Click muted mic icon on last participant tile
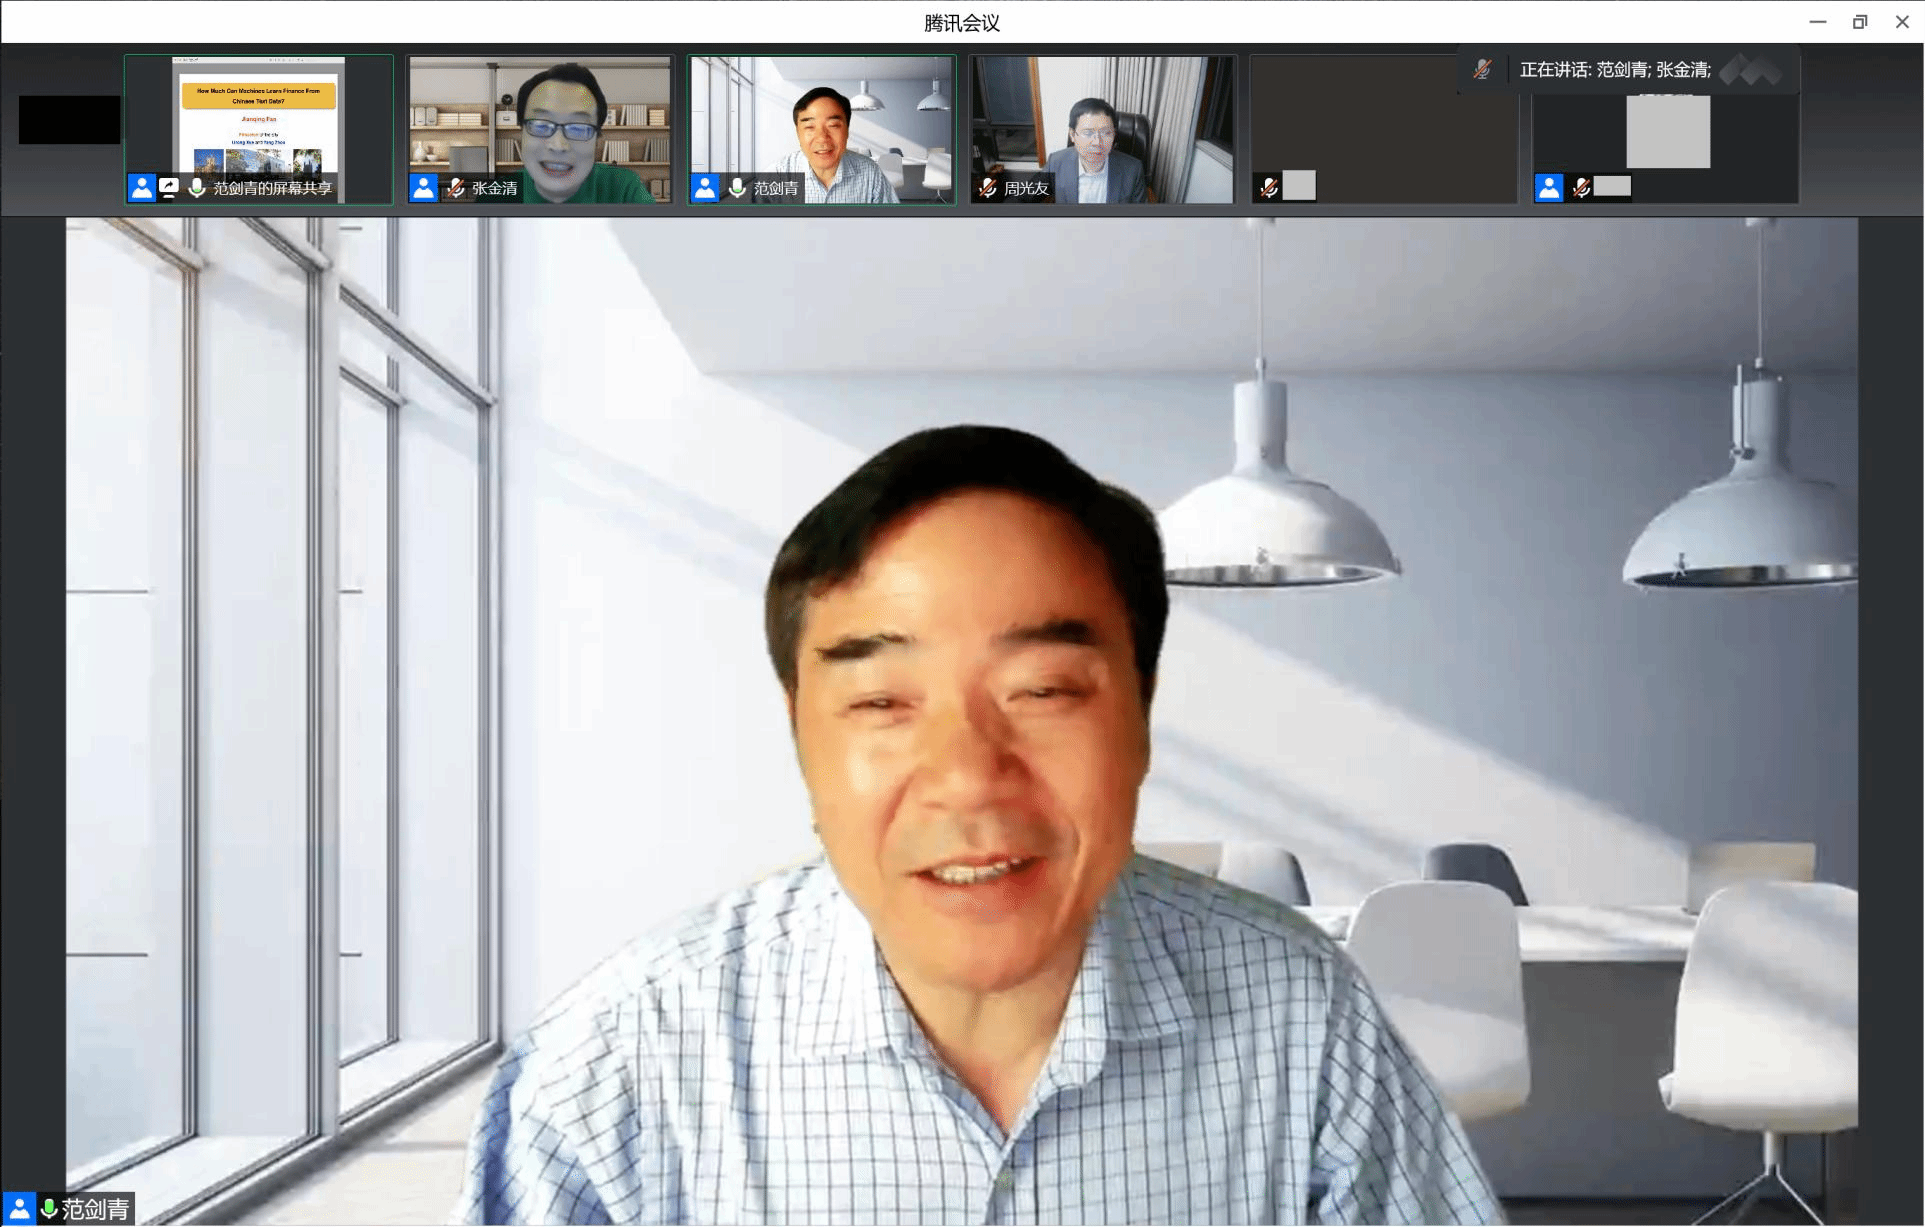The image size is (1925, 1227). pyautogui.click(x=1581, y=187)
